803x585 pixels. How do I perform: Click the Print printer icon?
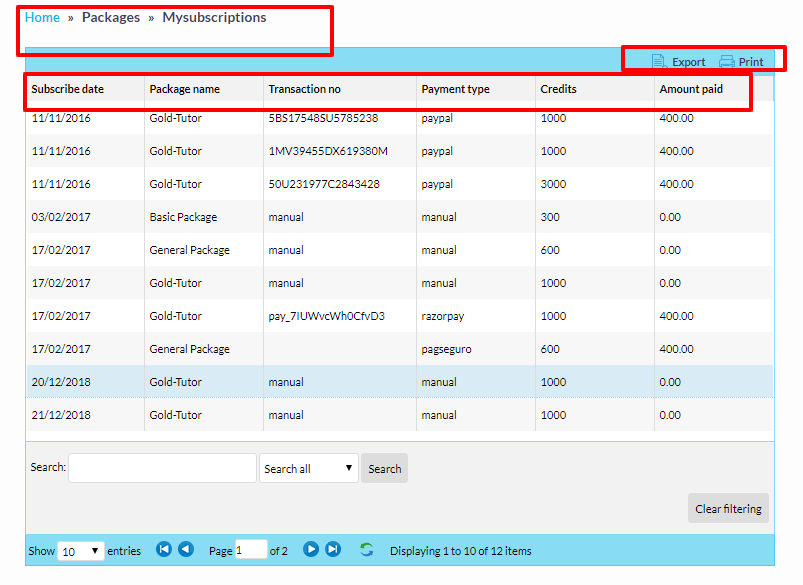(x=727, y=62)
